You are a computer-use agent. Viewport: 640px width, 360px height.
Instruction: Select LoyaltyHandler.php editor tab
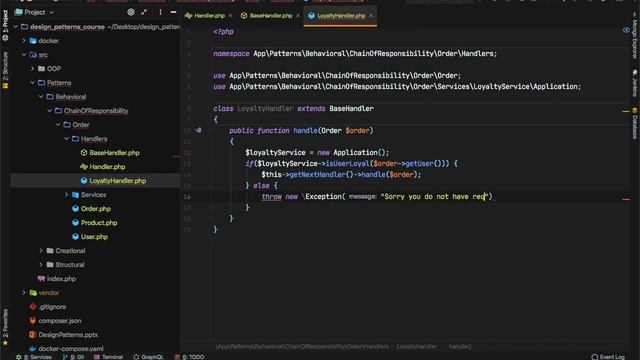(x=341, y=16)
